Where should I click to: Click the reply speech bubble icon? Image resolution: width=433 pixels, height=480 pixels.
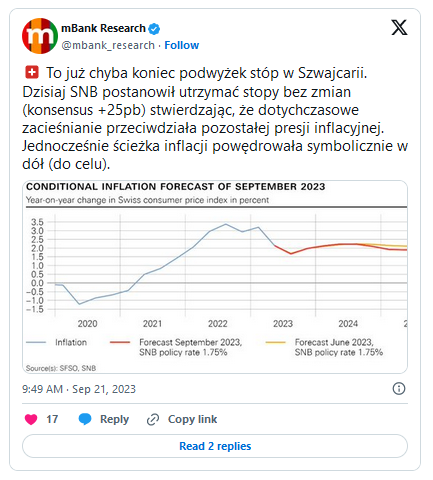(x=85, y=419)
